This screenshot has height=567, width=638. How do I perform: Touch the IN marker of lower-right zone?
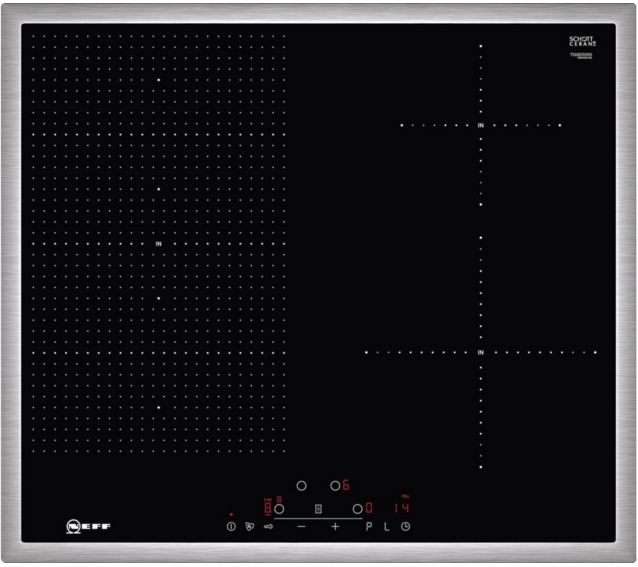(x=481, y=352)
